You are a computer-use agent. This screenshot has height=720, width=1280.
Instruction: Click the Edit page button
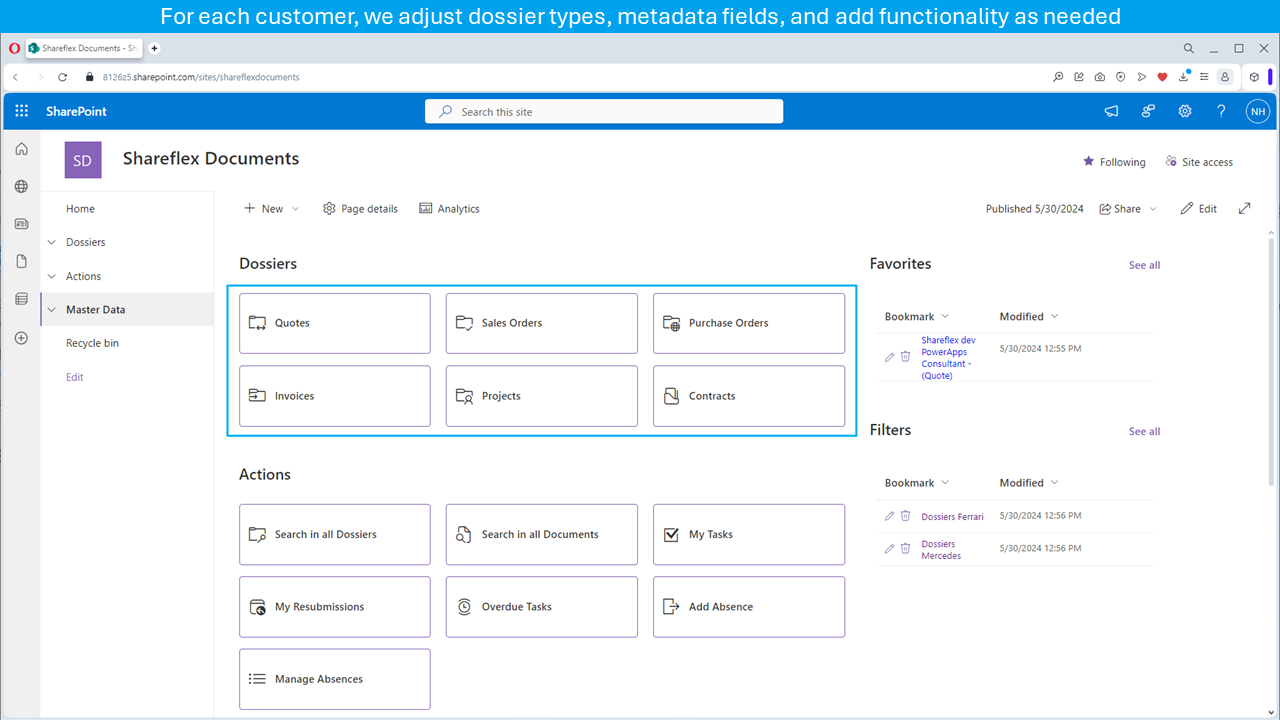click(x=1198, y=209)
